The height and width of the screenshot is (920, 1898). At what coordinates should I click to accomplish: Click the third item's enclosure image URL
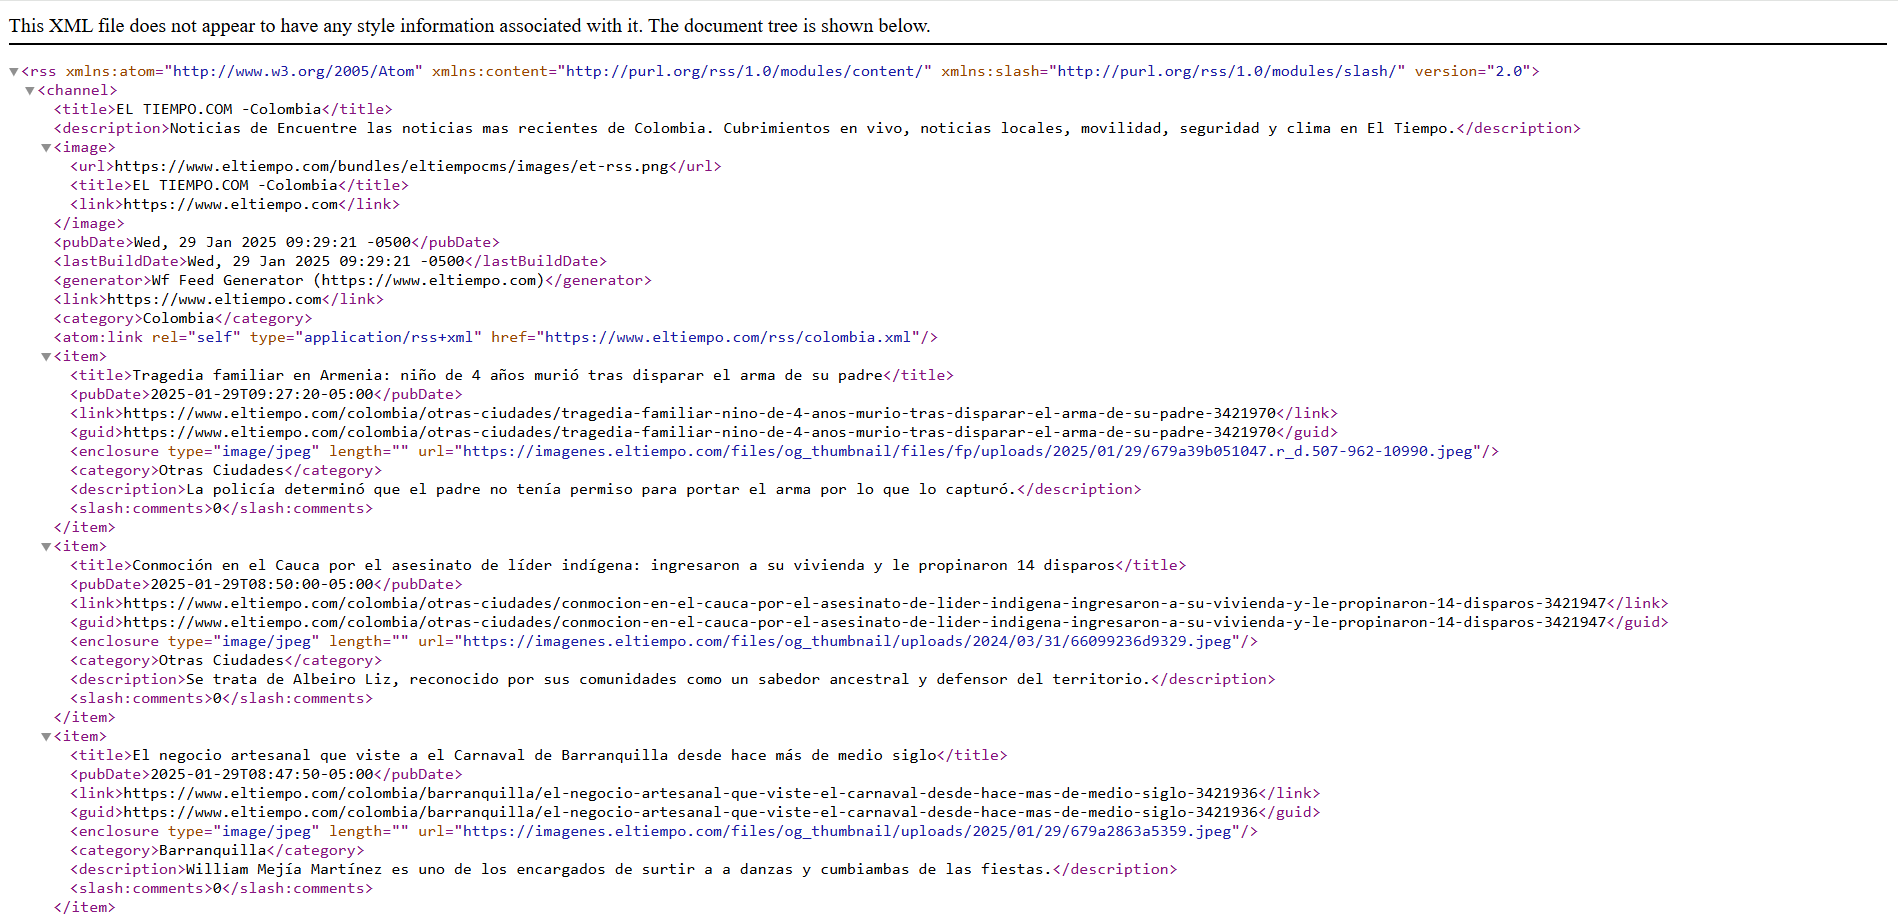click(x=851, y=832)
